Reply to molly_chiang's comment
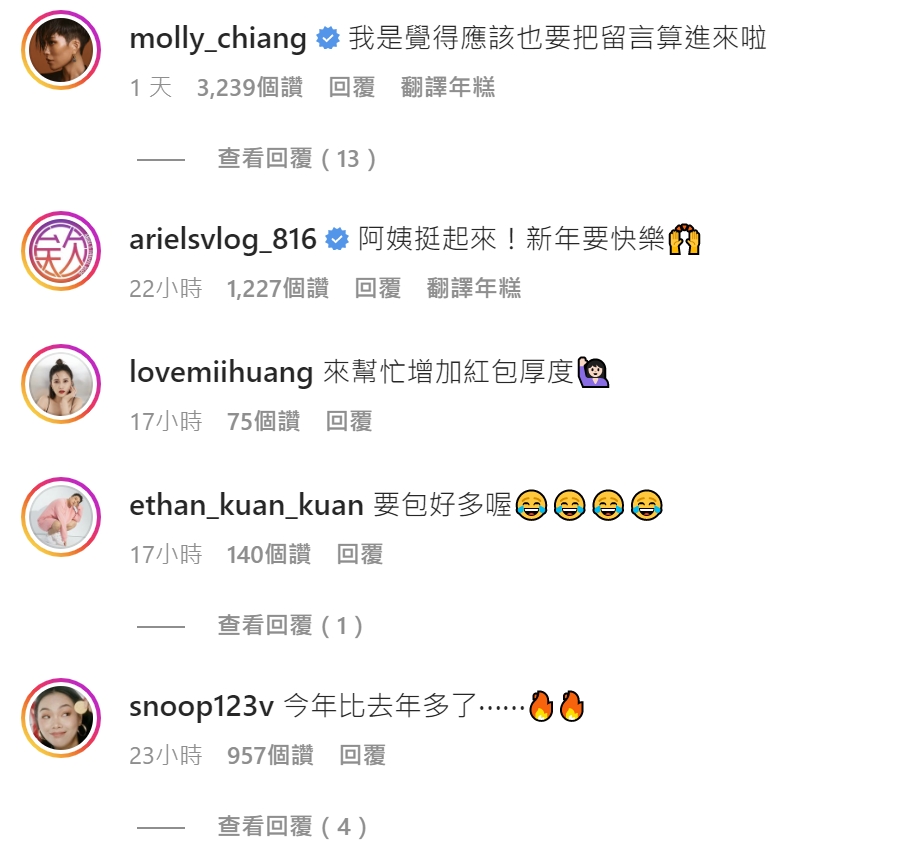 tap(352, 88)
